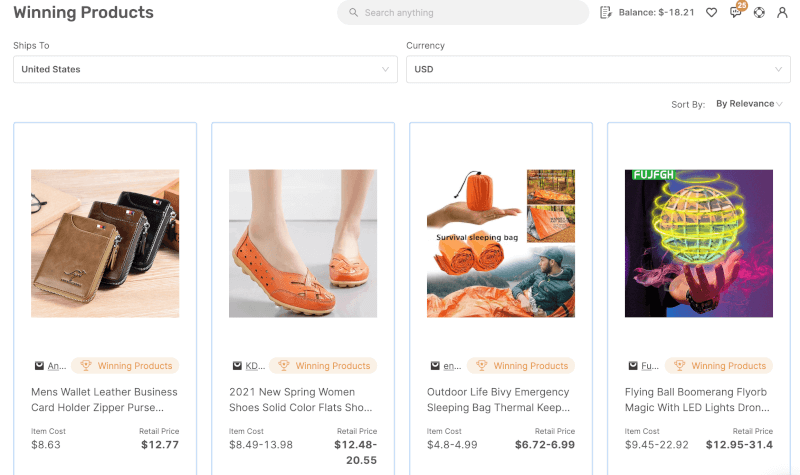Click the supplier store icon on Mens Wallet card
Image resolution: width=800 pixels, height=475 pixels.
(x=39, y=366)
